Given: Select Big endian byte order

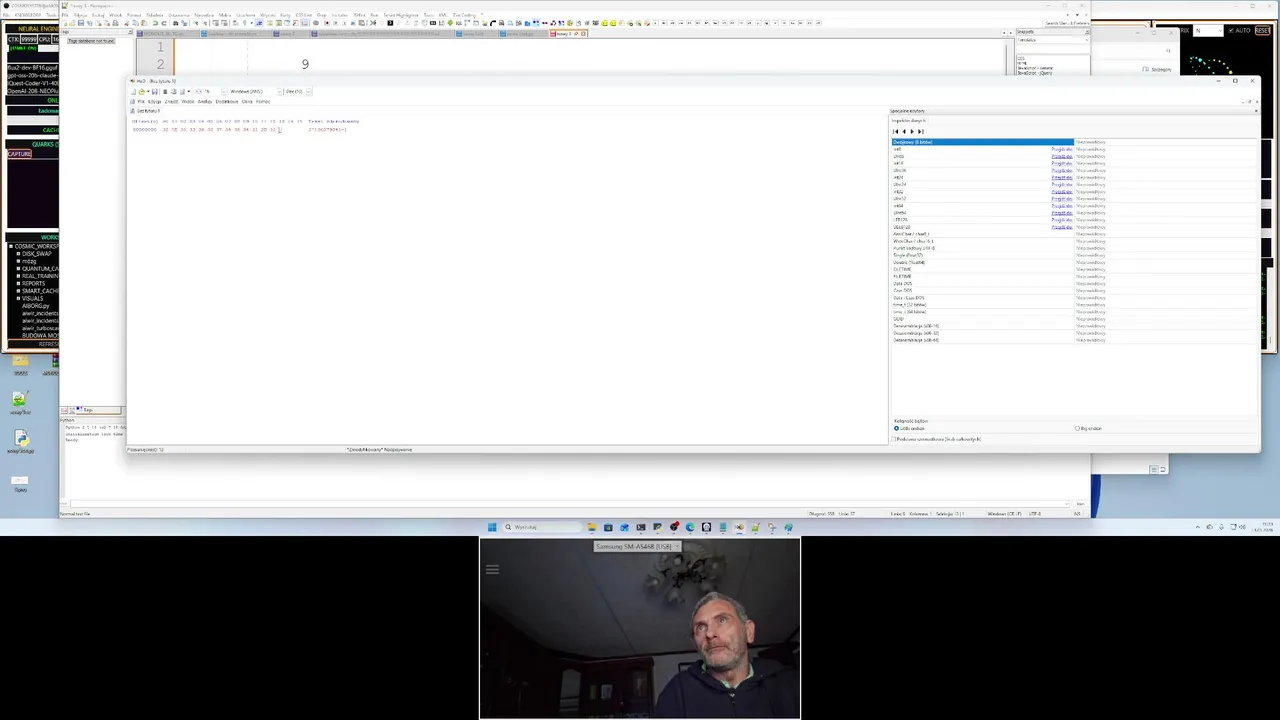Looking at the screenshot, I should click(1088, 428).
